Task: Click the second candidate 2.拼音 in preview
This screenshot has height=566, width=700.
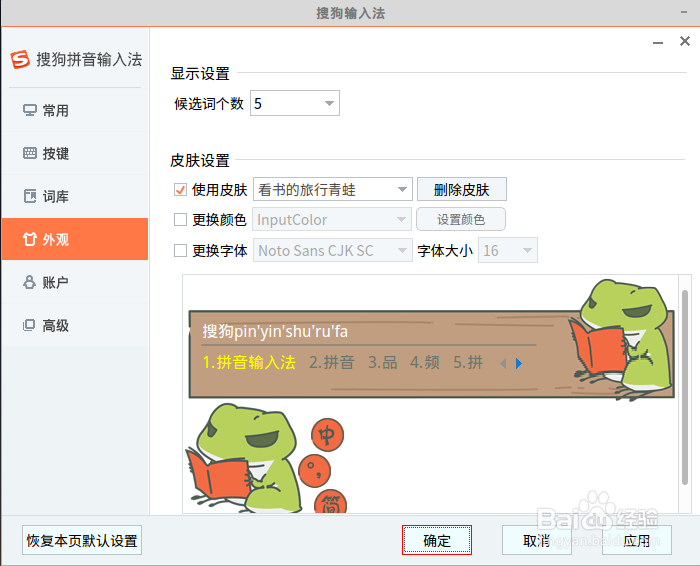Action: pyautogui.click(x=332, y=362)
